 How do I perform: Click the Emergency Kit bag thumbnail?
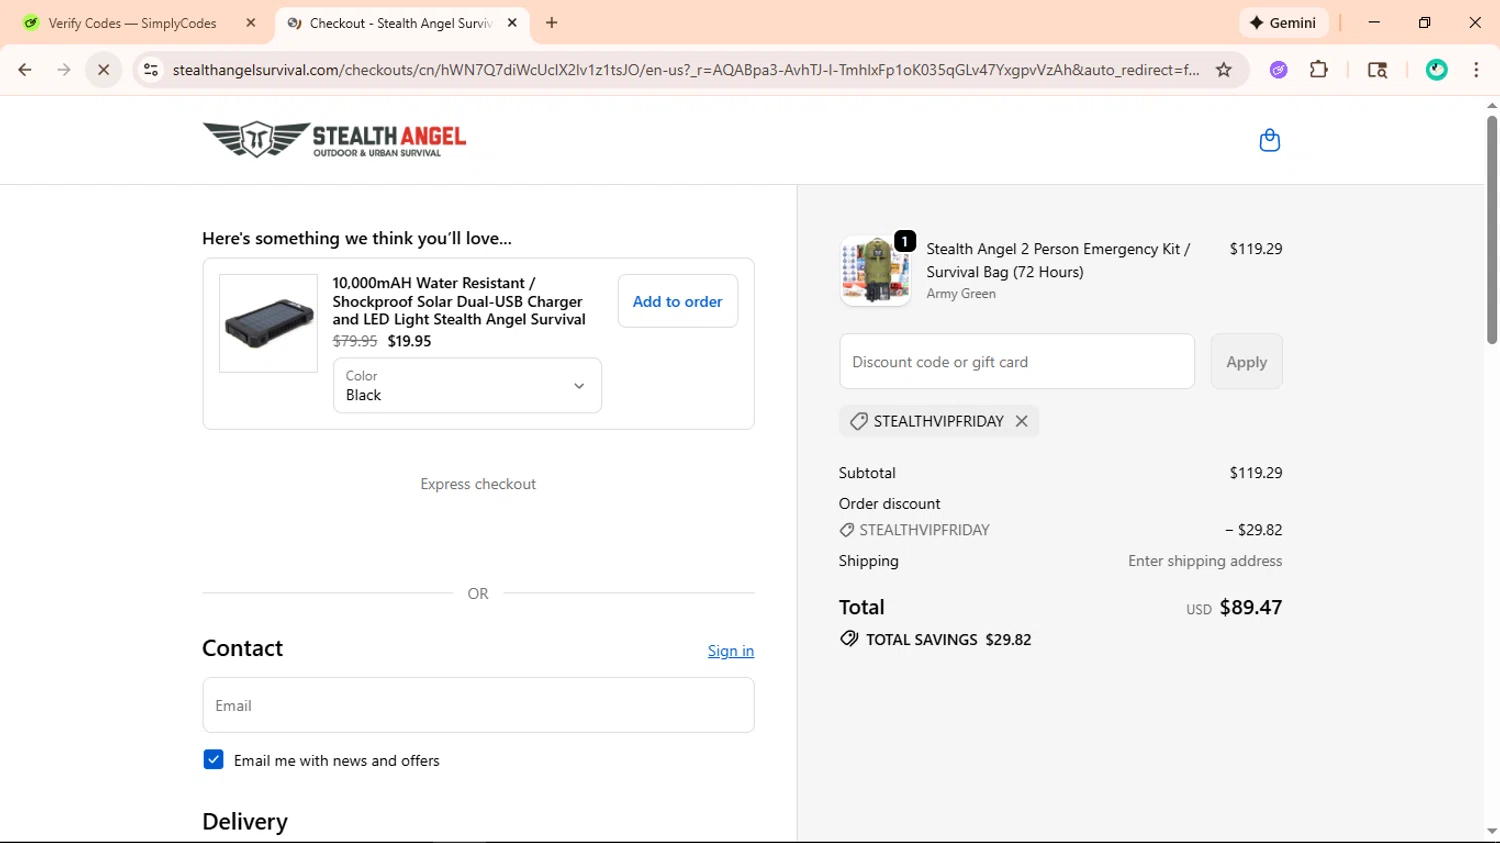(x=875, y=271)
